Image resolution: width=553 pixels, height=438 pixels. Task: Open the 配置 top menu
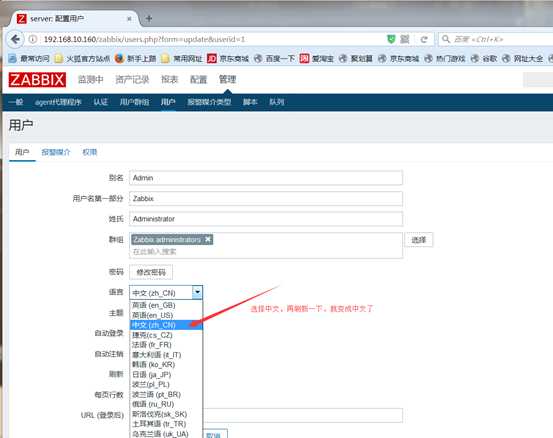pyautogui.click(x=199, y=80)
